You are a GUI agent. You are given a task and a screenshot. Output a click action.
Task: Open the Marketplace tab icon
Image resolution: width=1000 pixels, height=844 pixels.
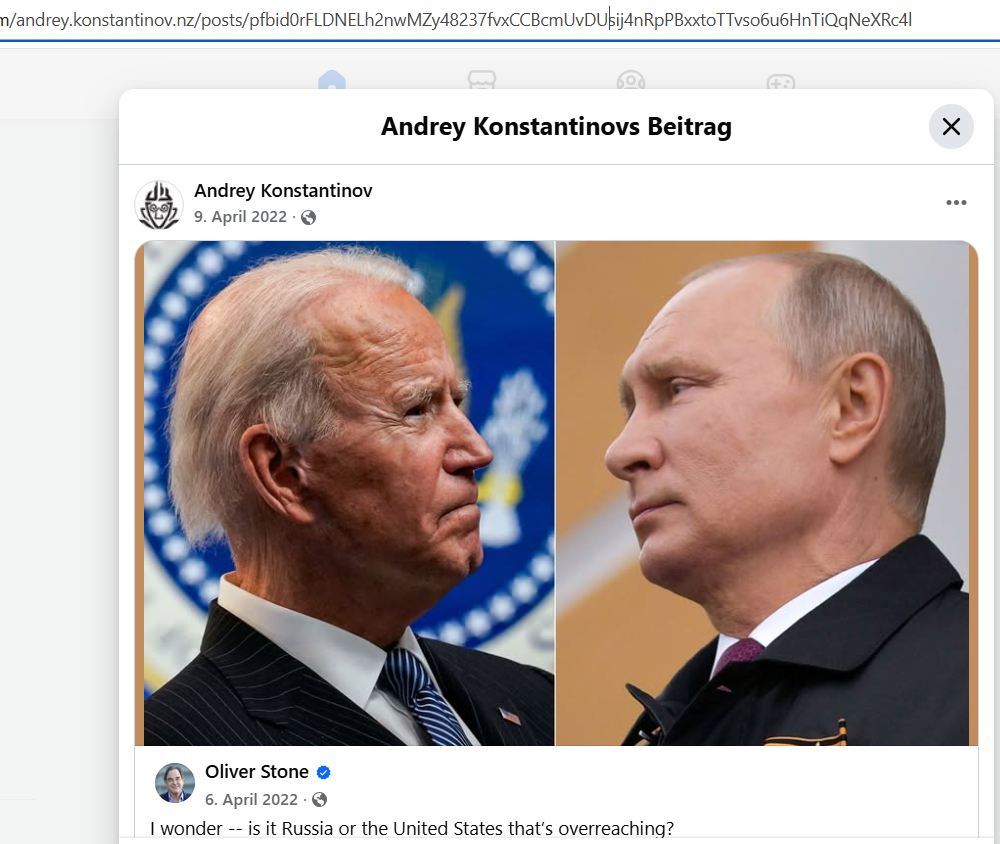[x=482, y=81]
